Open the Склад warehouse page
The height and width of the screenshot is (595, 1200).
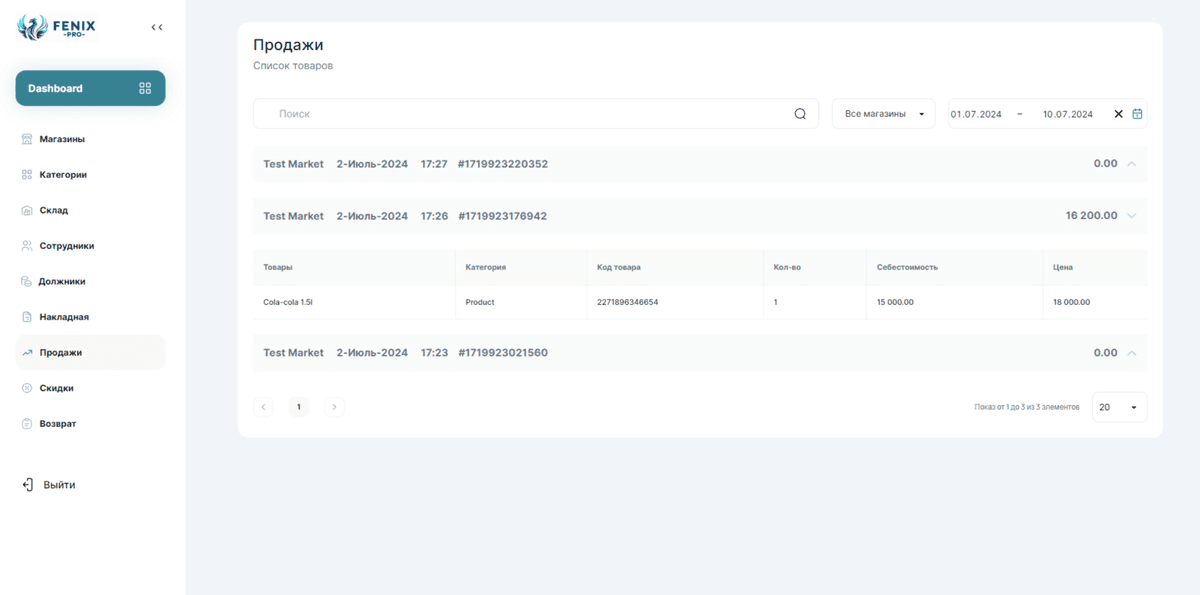pyautogui.click(x=53, y=211)
